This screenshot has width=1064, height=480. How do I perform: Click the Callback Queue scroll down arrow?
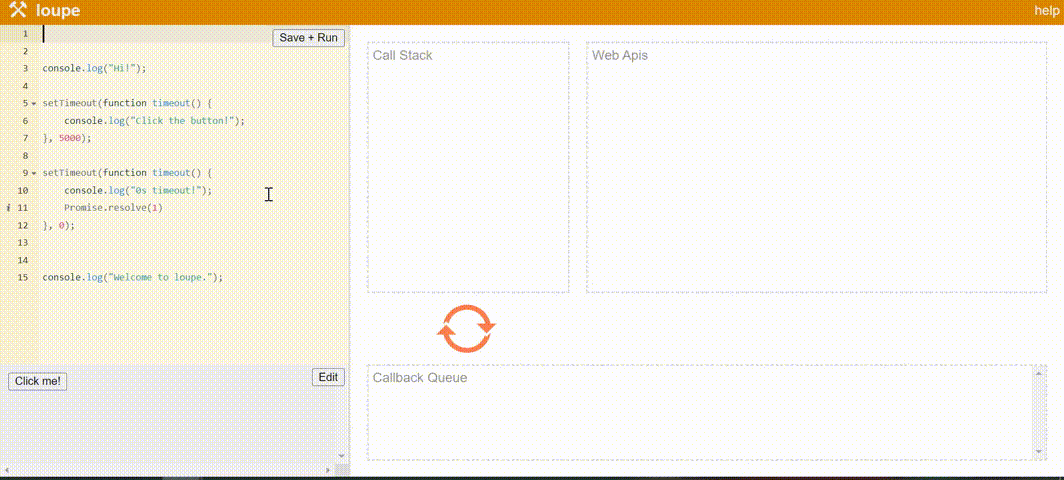coord(1038,451)
